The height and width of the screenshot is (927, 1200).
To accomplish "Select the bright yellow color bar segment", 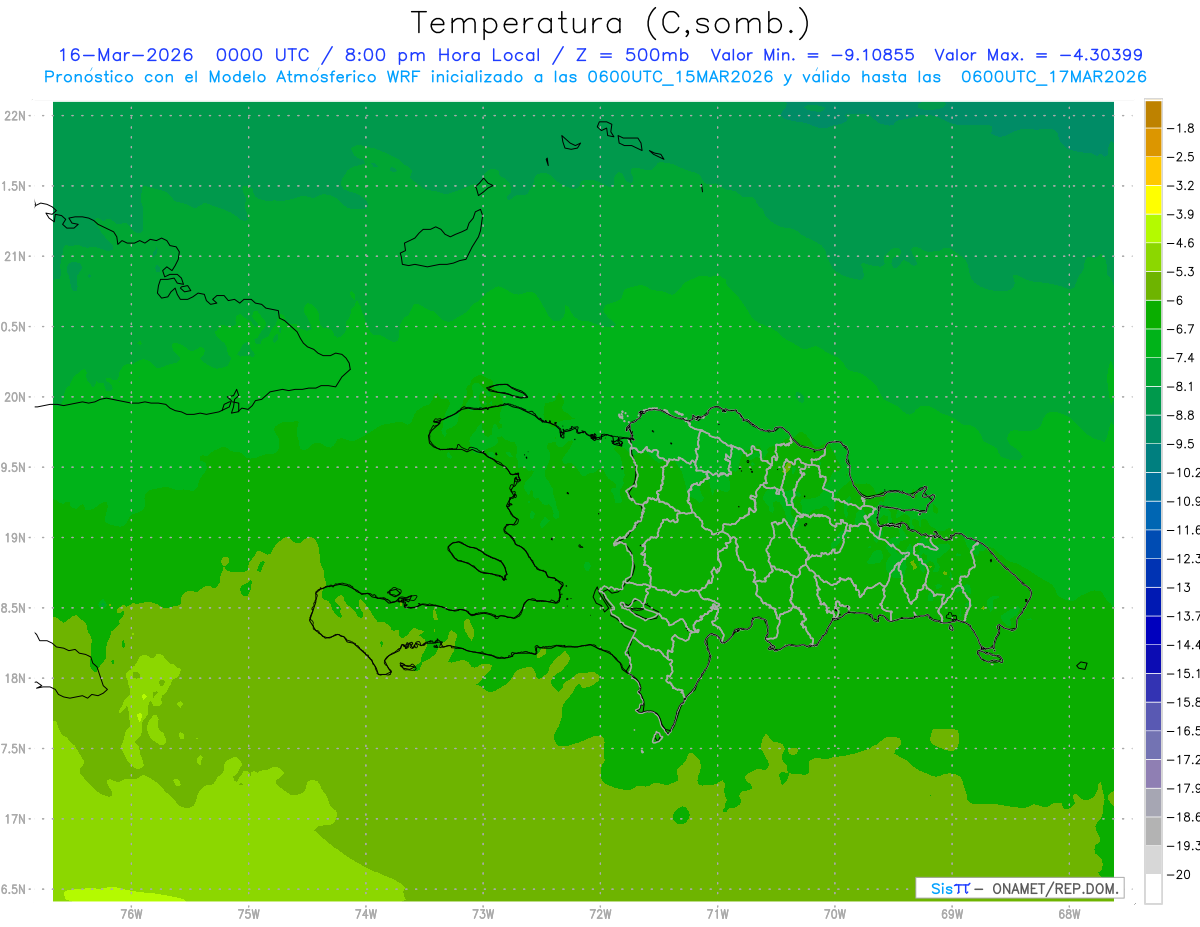I will click(x=1153, y=200).
